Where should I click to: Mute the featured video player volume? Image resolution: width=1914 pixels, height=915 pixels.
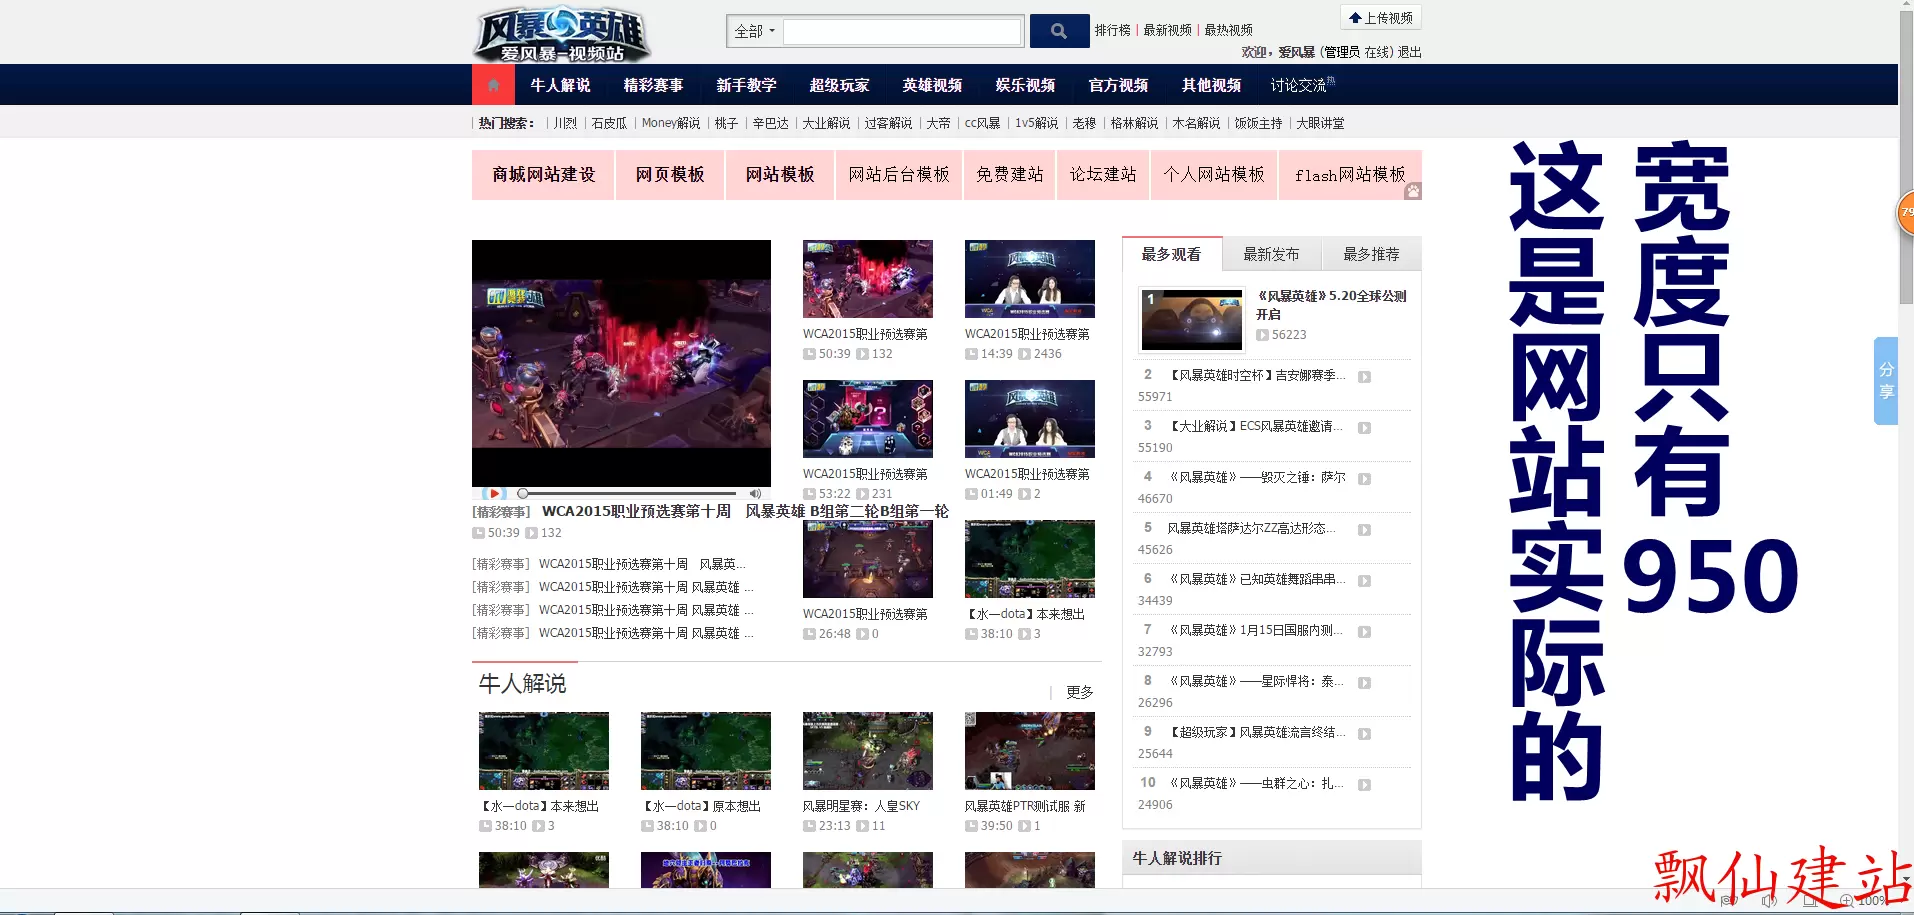click(x=755, y=493)
